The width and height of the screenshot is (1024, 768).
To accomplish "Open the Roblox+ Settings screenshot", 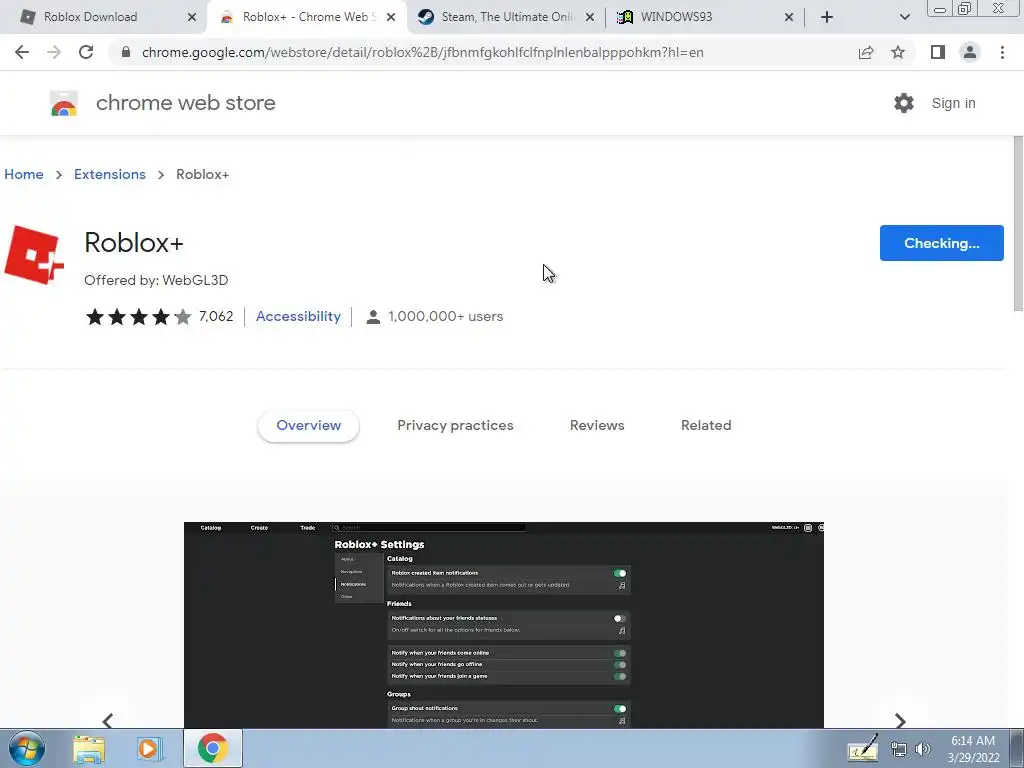I will [504, 625].
